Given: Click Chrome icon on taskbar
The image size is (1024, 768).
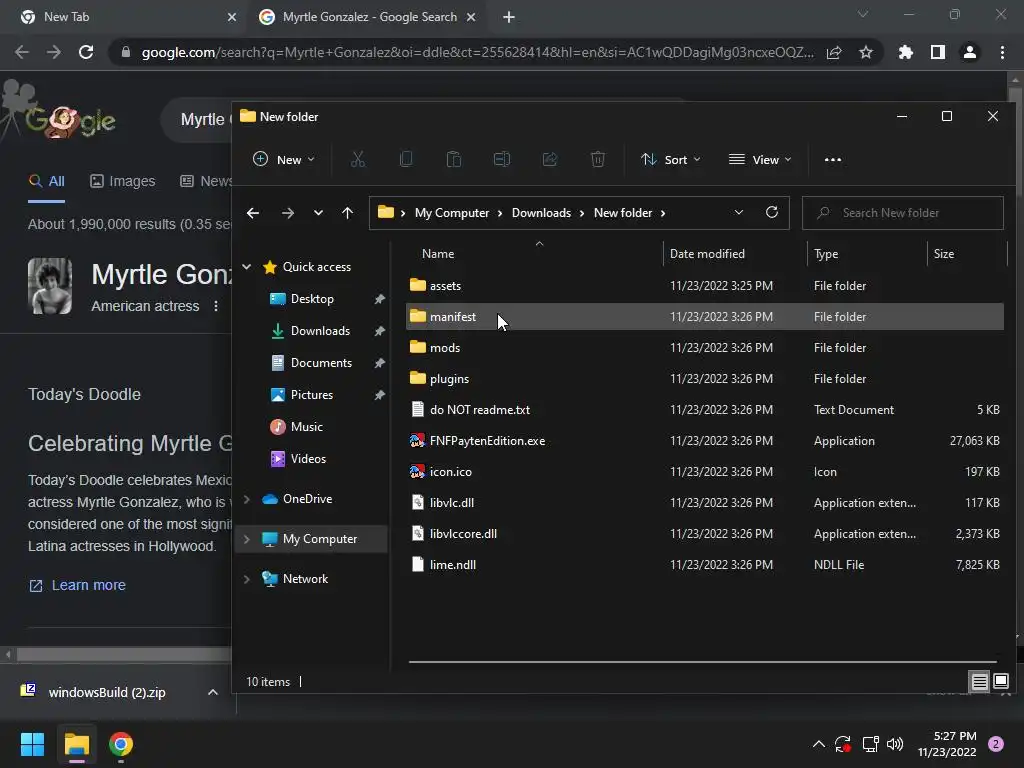Looking at the screenshot, I should pos(121,744).
